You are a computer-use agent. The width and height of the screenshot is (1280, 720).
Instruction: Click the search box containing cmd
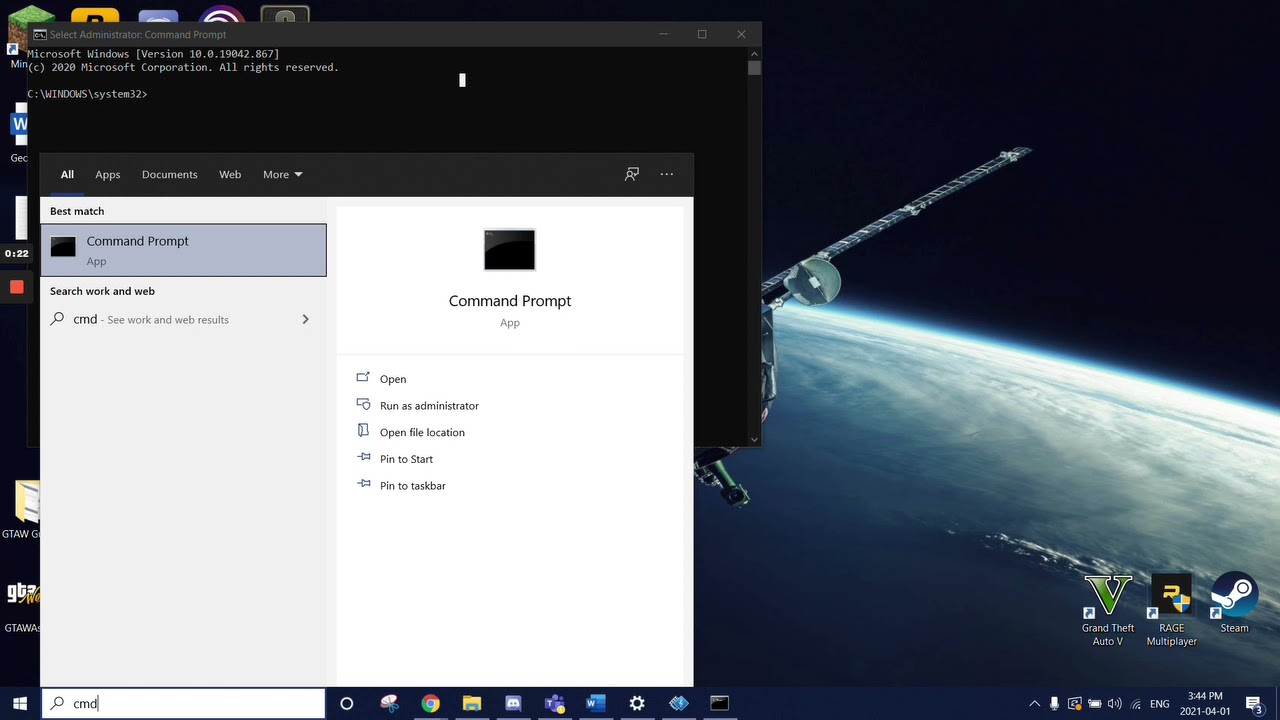[x=183, y=703]
